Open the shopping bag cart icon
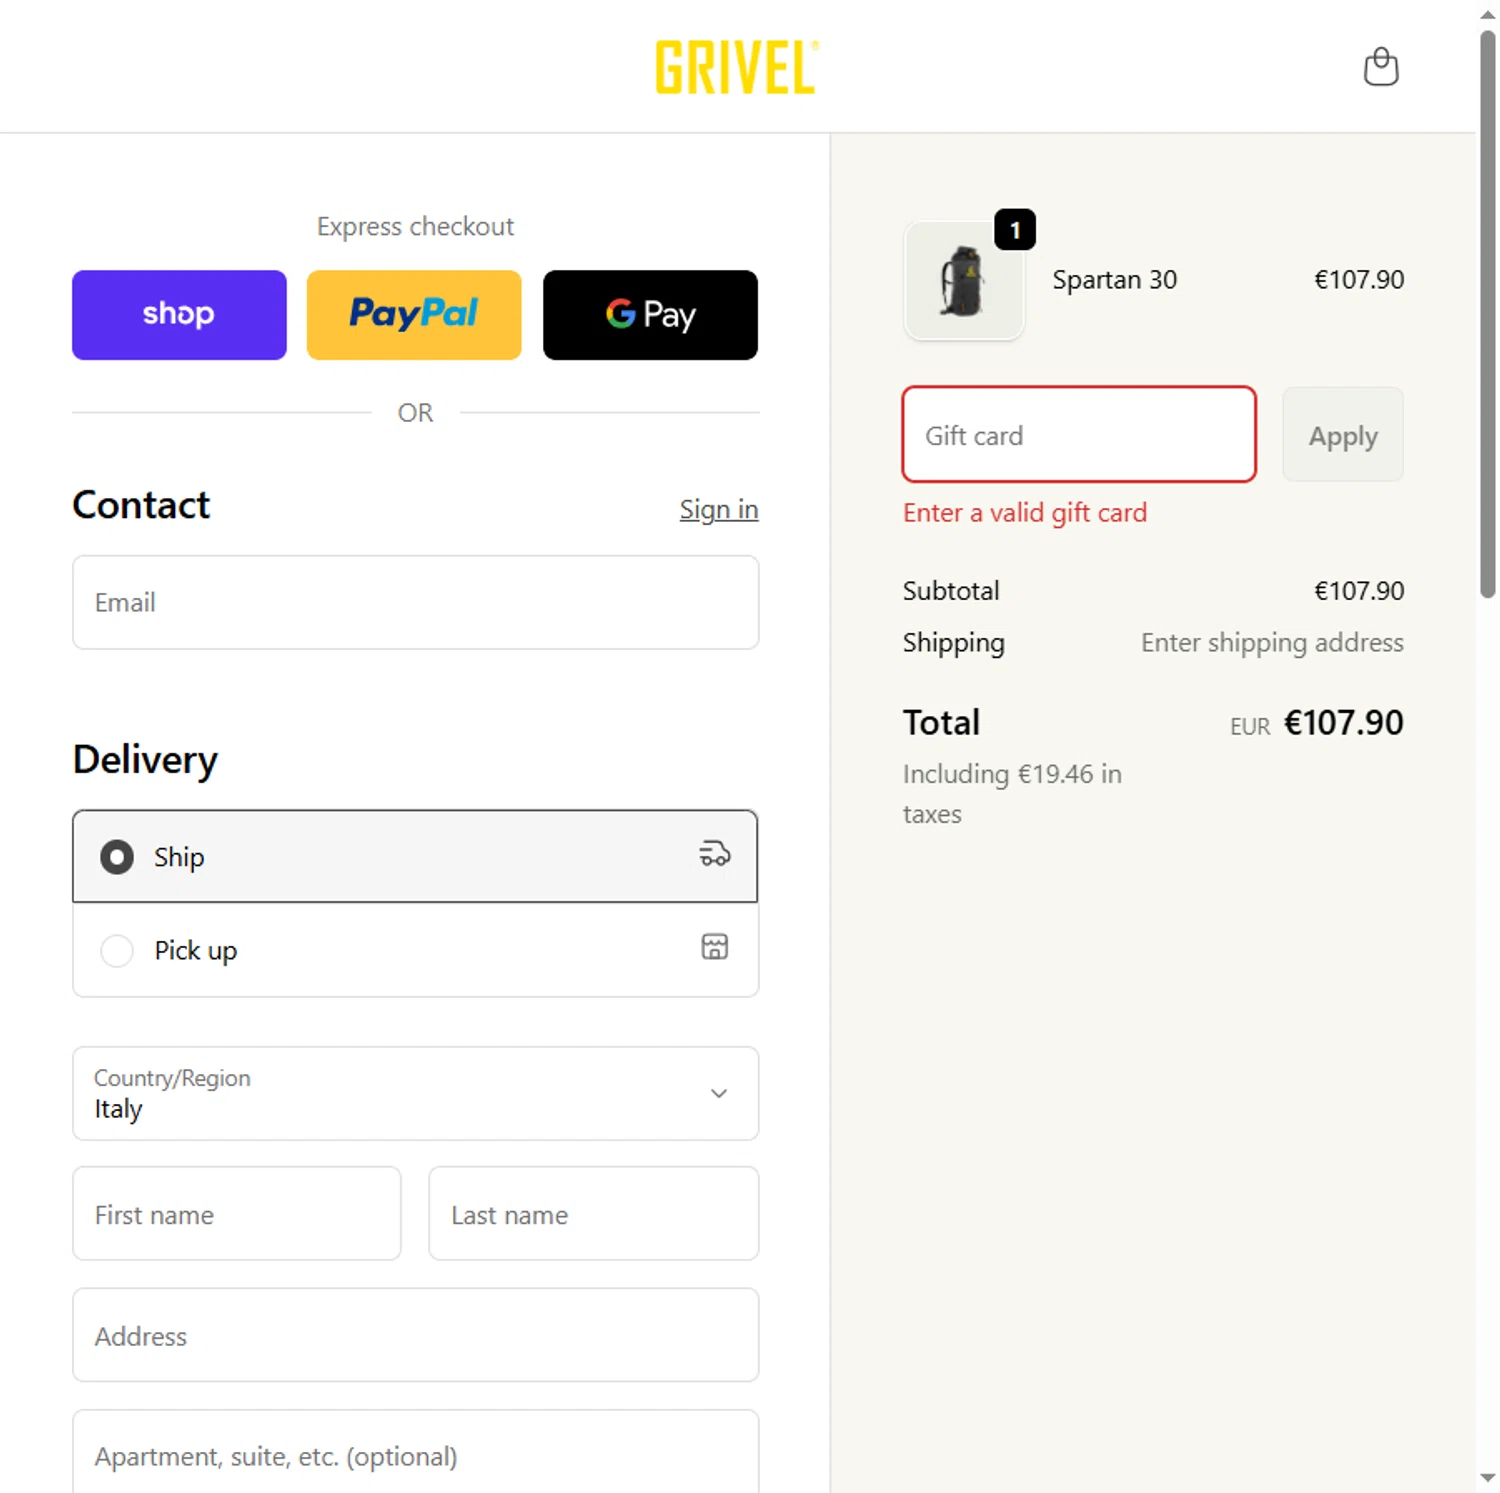 pos(1381,67)
